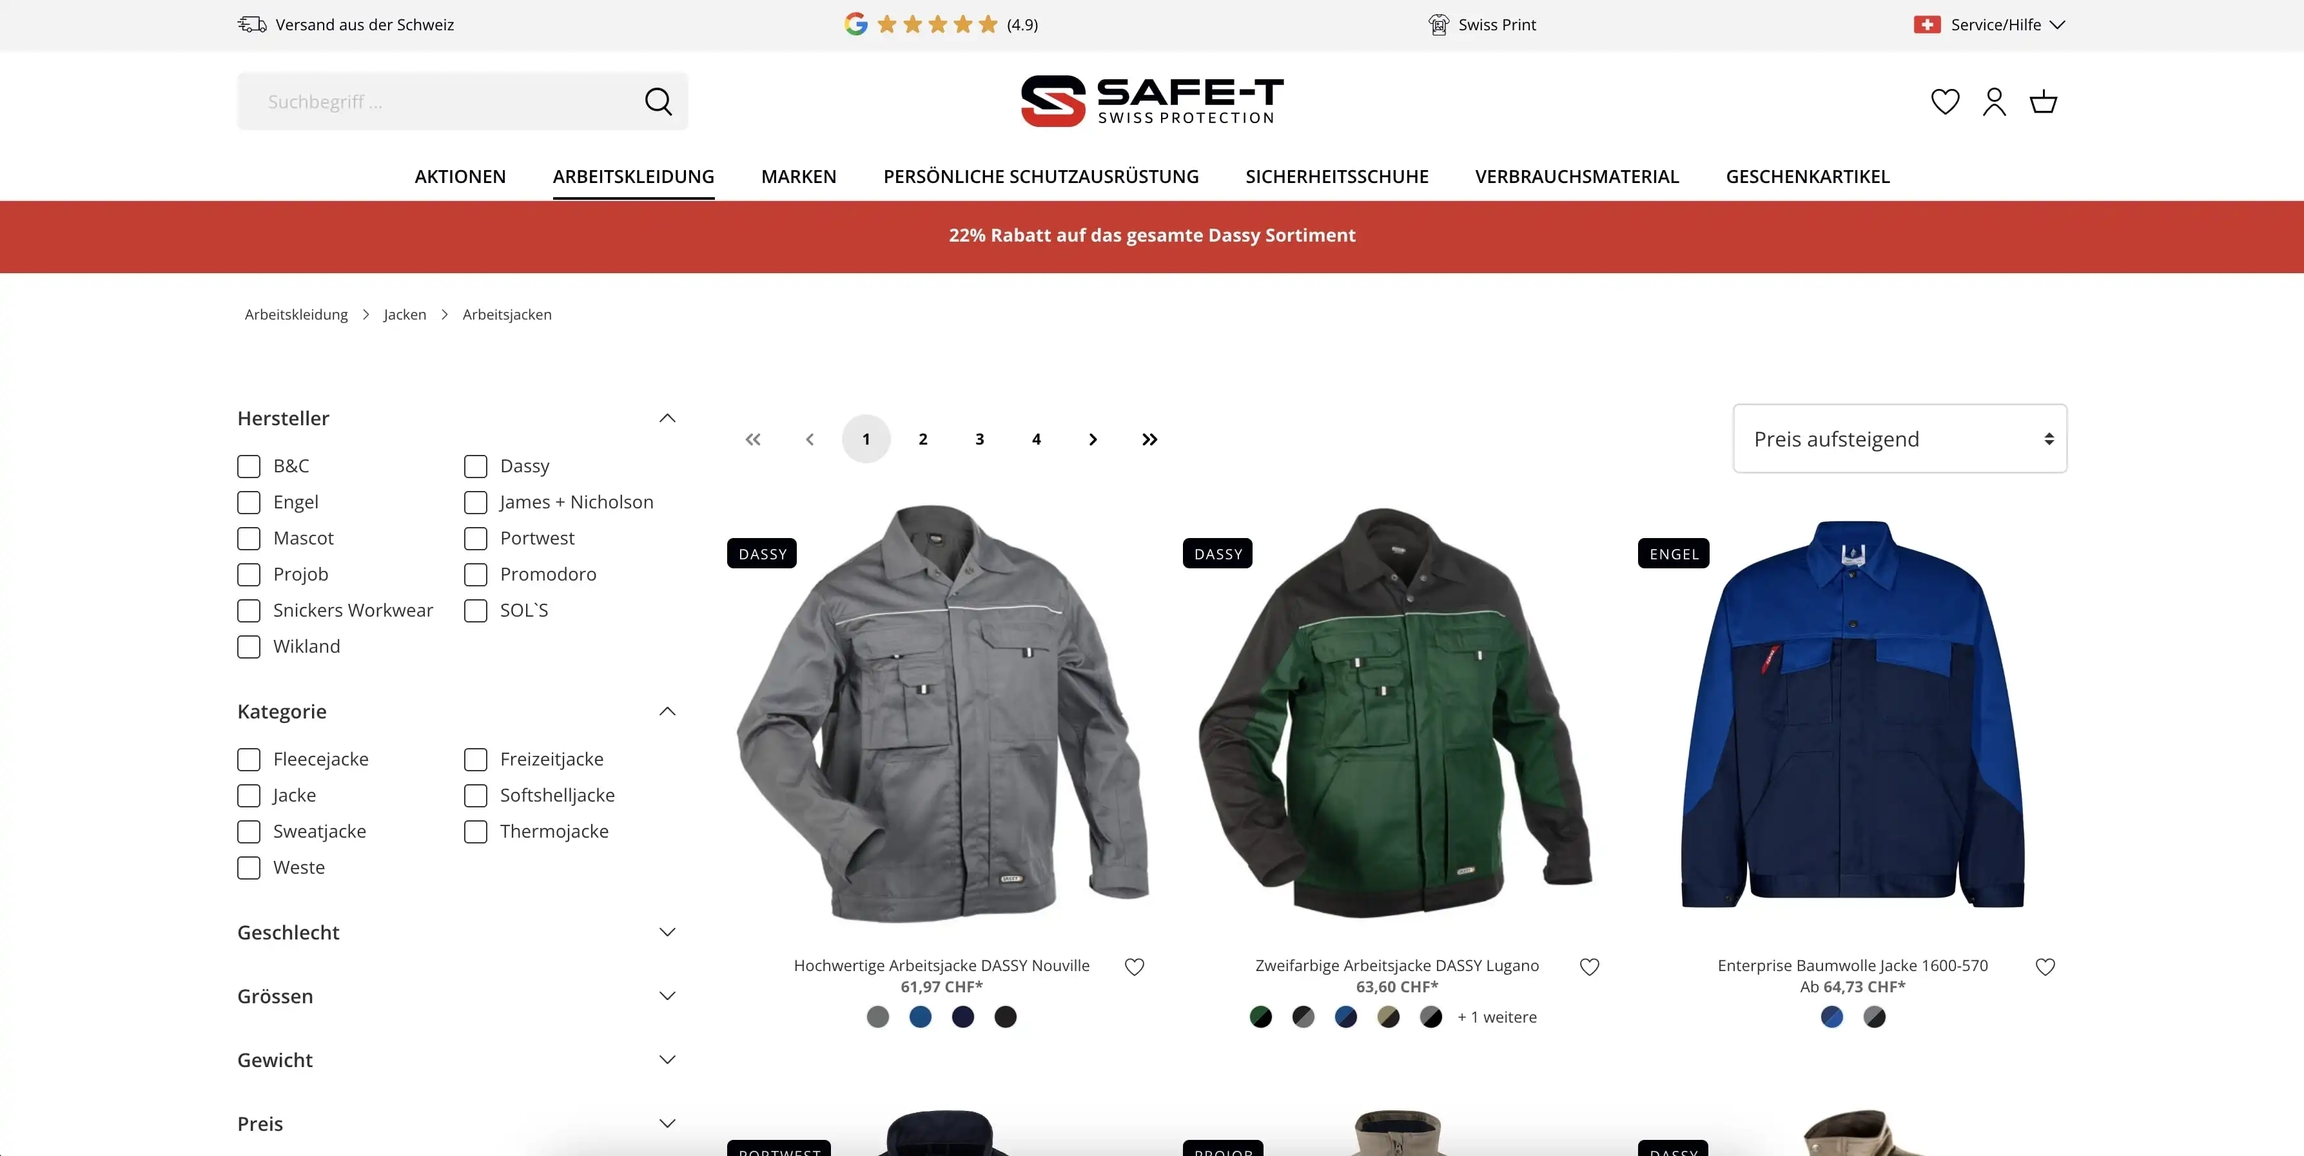Add Enterprise Baumwolle Jacke to wishlist
The width and height of the screenshot is (2304, 1156).
(x=2045, y=966)
